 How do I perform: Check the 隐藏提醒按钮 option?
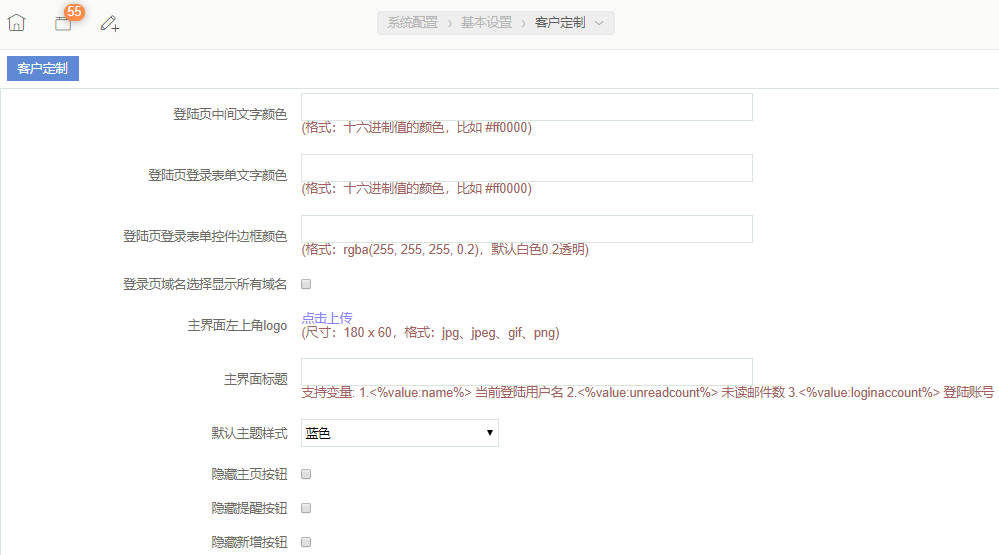[306, 508]
